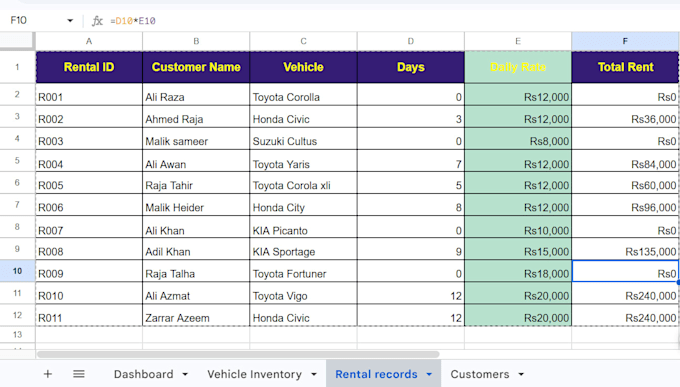Select cell KIA Picanto
The height and width of the screenshot is (387, 680).
tap(303, 227)
